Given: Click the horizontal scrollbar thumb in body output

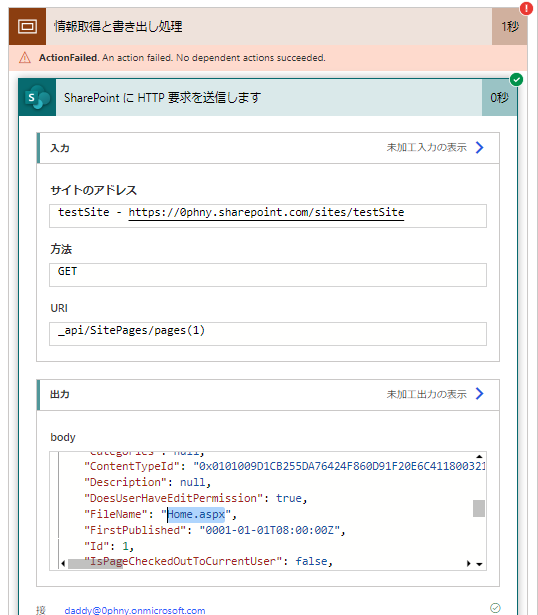Looking at the screenshot, I should click(95, 564).
